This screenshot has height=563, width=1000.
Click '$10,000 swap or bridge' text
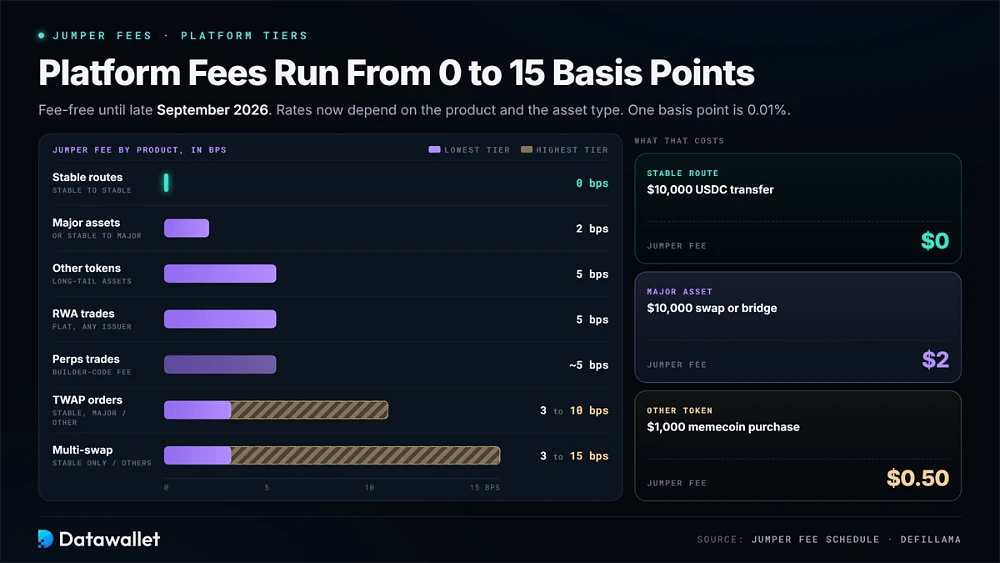point(712,308)
